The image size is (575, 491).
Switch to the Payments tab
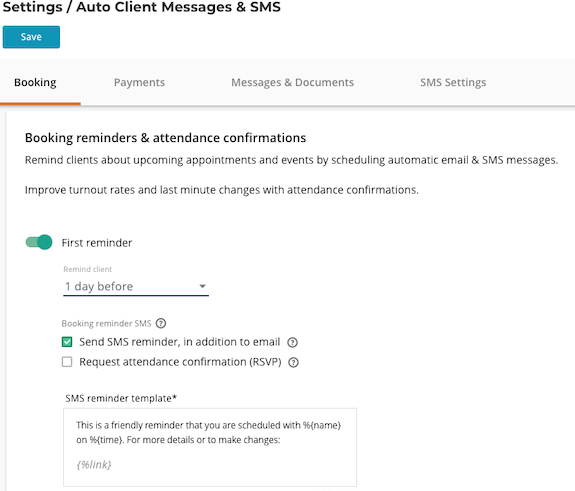click(x=139, y=83)
